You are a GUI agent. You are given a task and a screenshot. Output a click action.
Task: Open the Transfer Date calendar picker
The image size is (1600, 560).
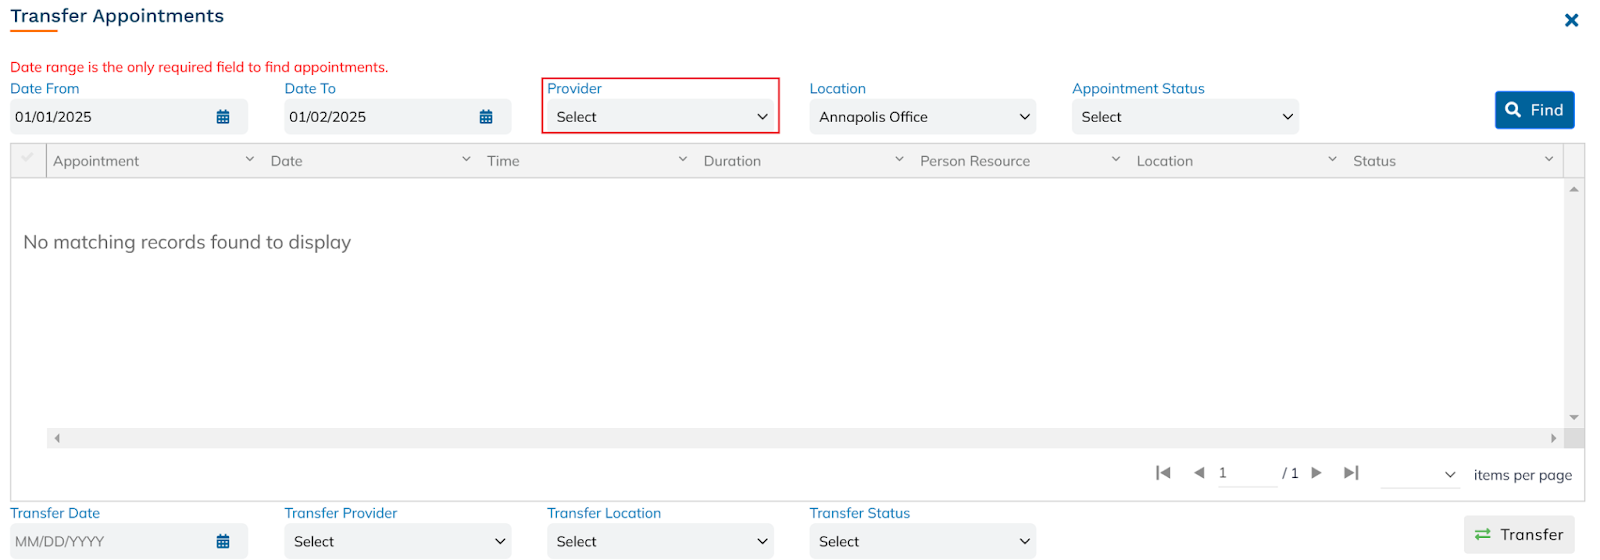[x=223, y=542]
